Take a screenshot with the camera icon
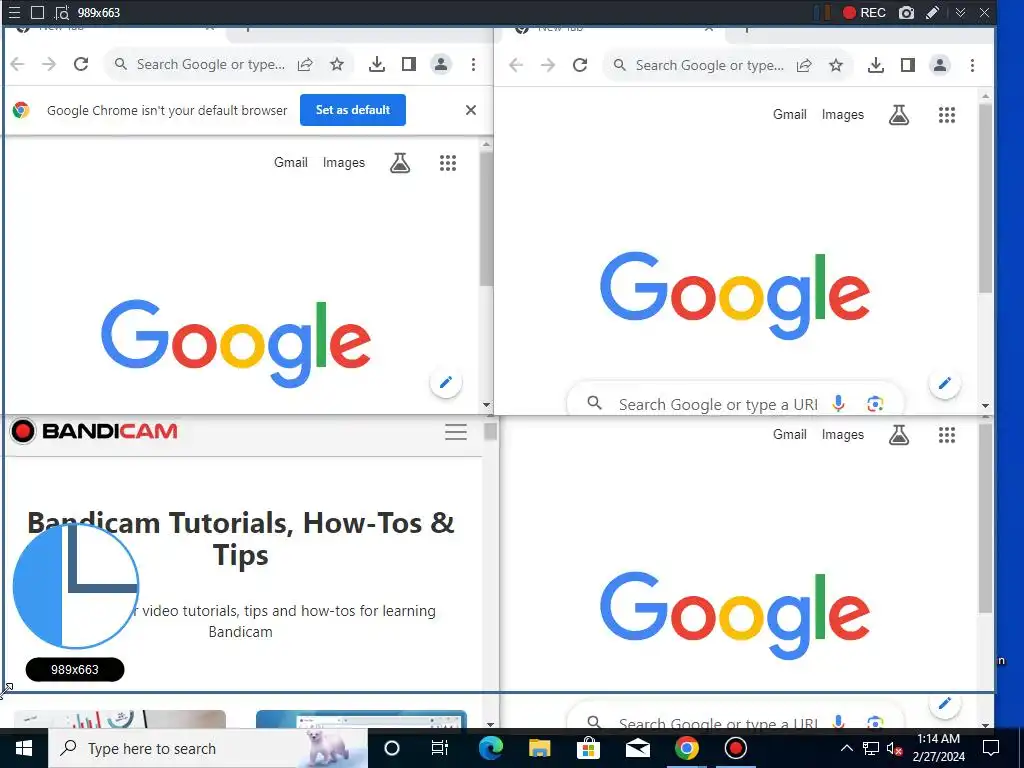Image resolution: width=1024 pixels, height=768 pixels. tap(906, 12)
